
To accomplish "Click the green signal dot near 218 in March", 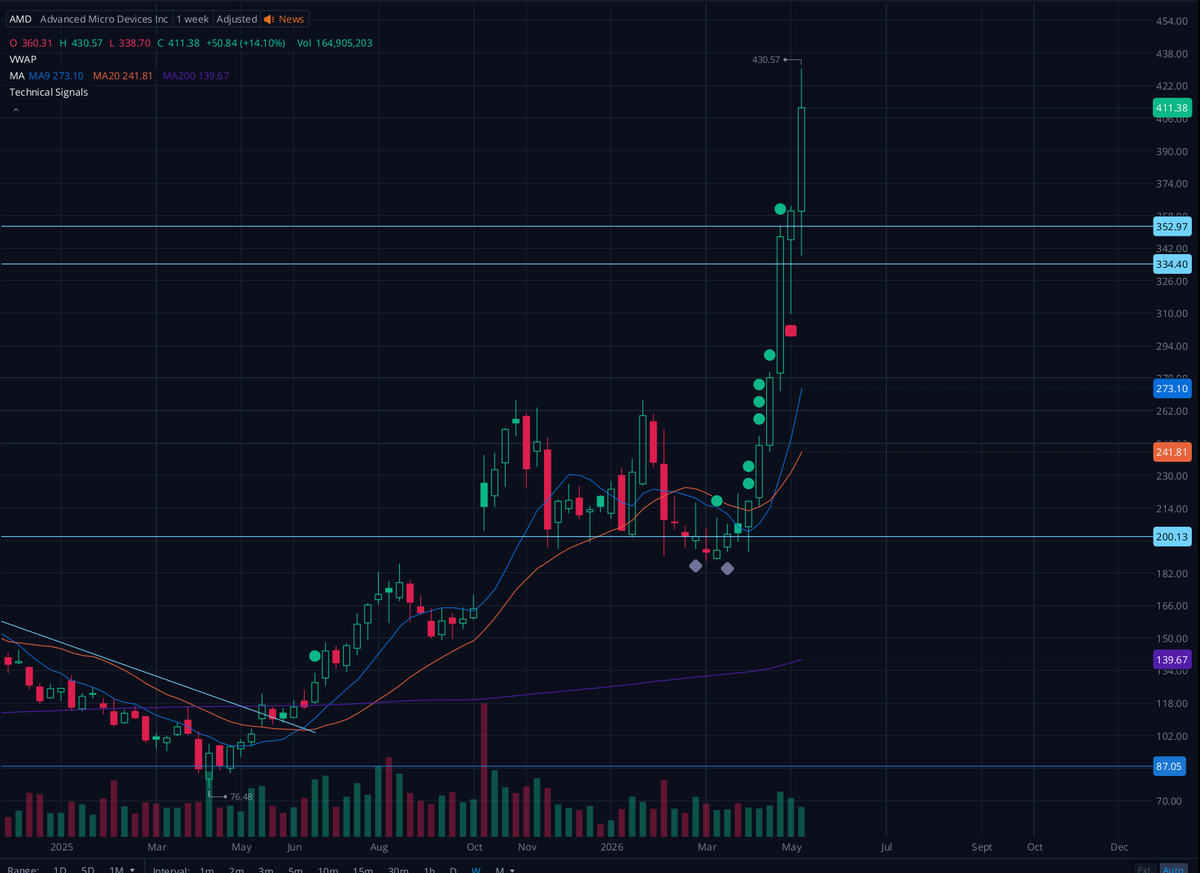I will [x=716, y=500].
